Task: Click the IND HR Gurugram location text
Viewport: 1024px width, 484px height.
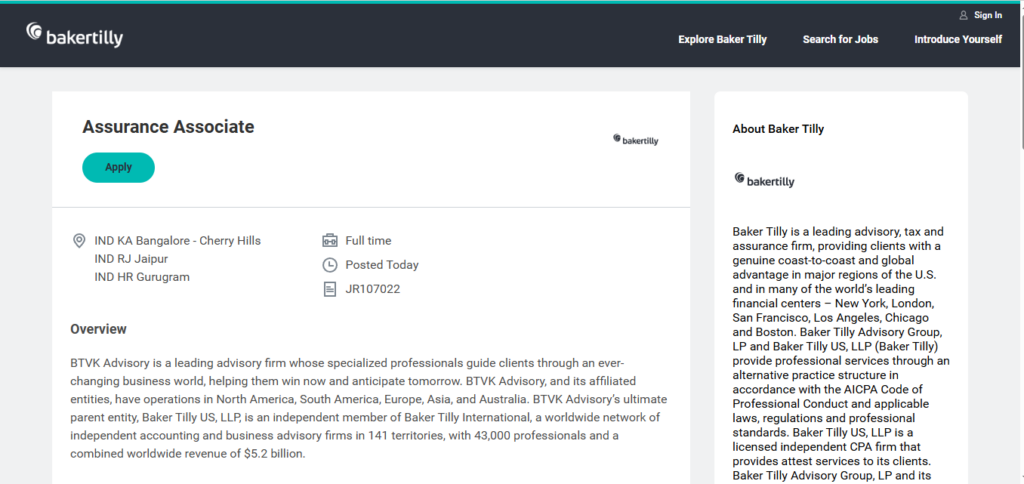Action: [142, 277]
